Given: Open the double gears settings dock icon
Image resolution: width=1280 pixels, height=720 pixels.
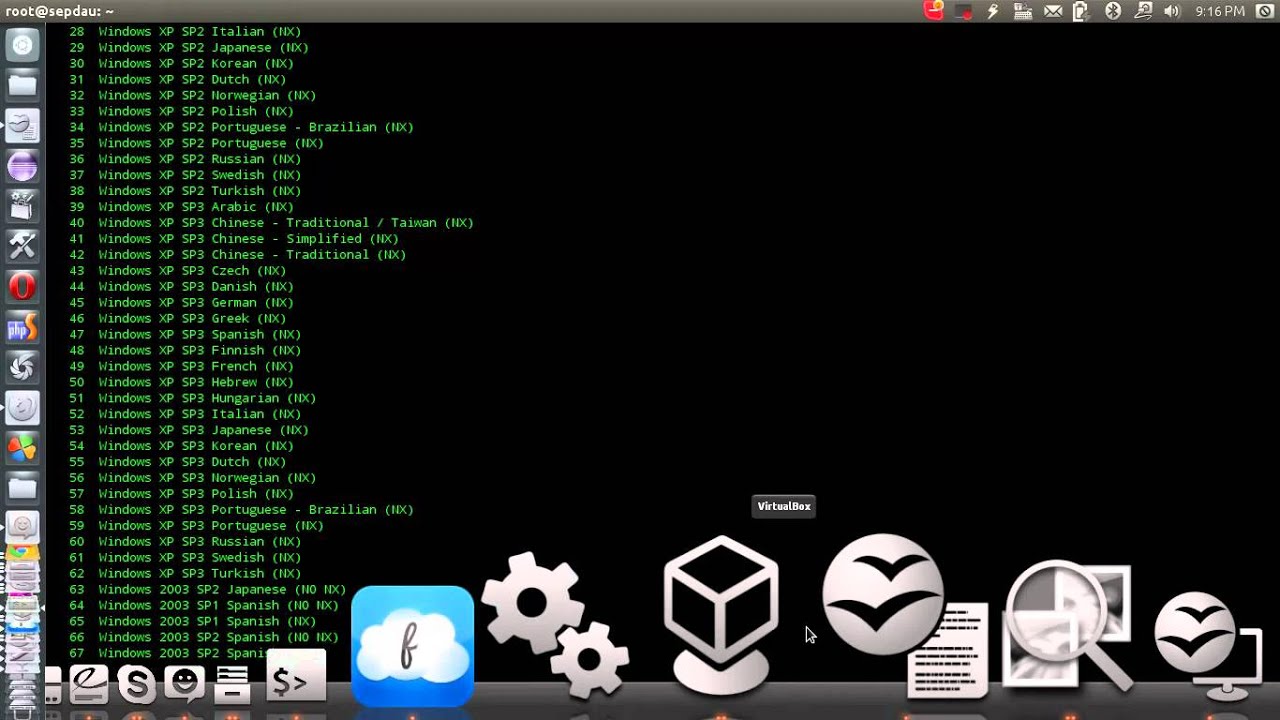Looking at the screenshot, I should (555, 625).
